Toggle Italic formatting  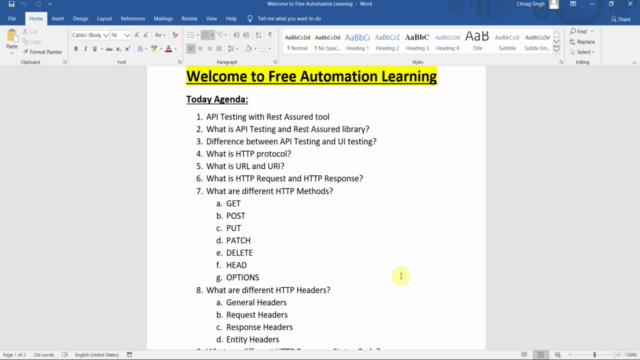[x=85, y=49]
